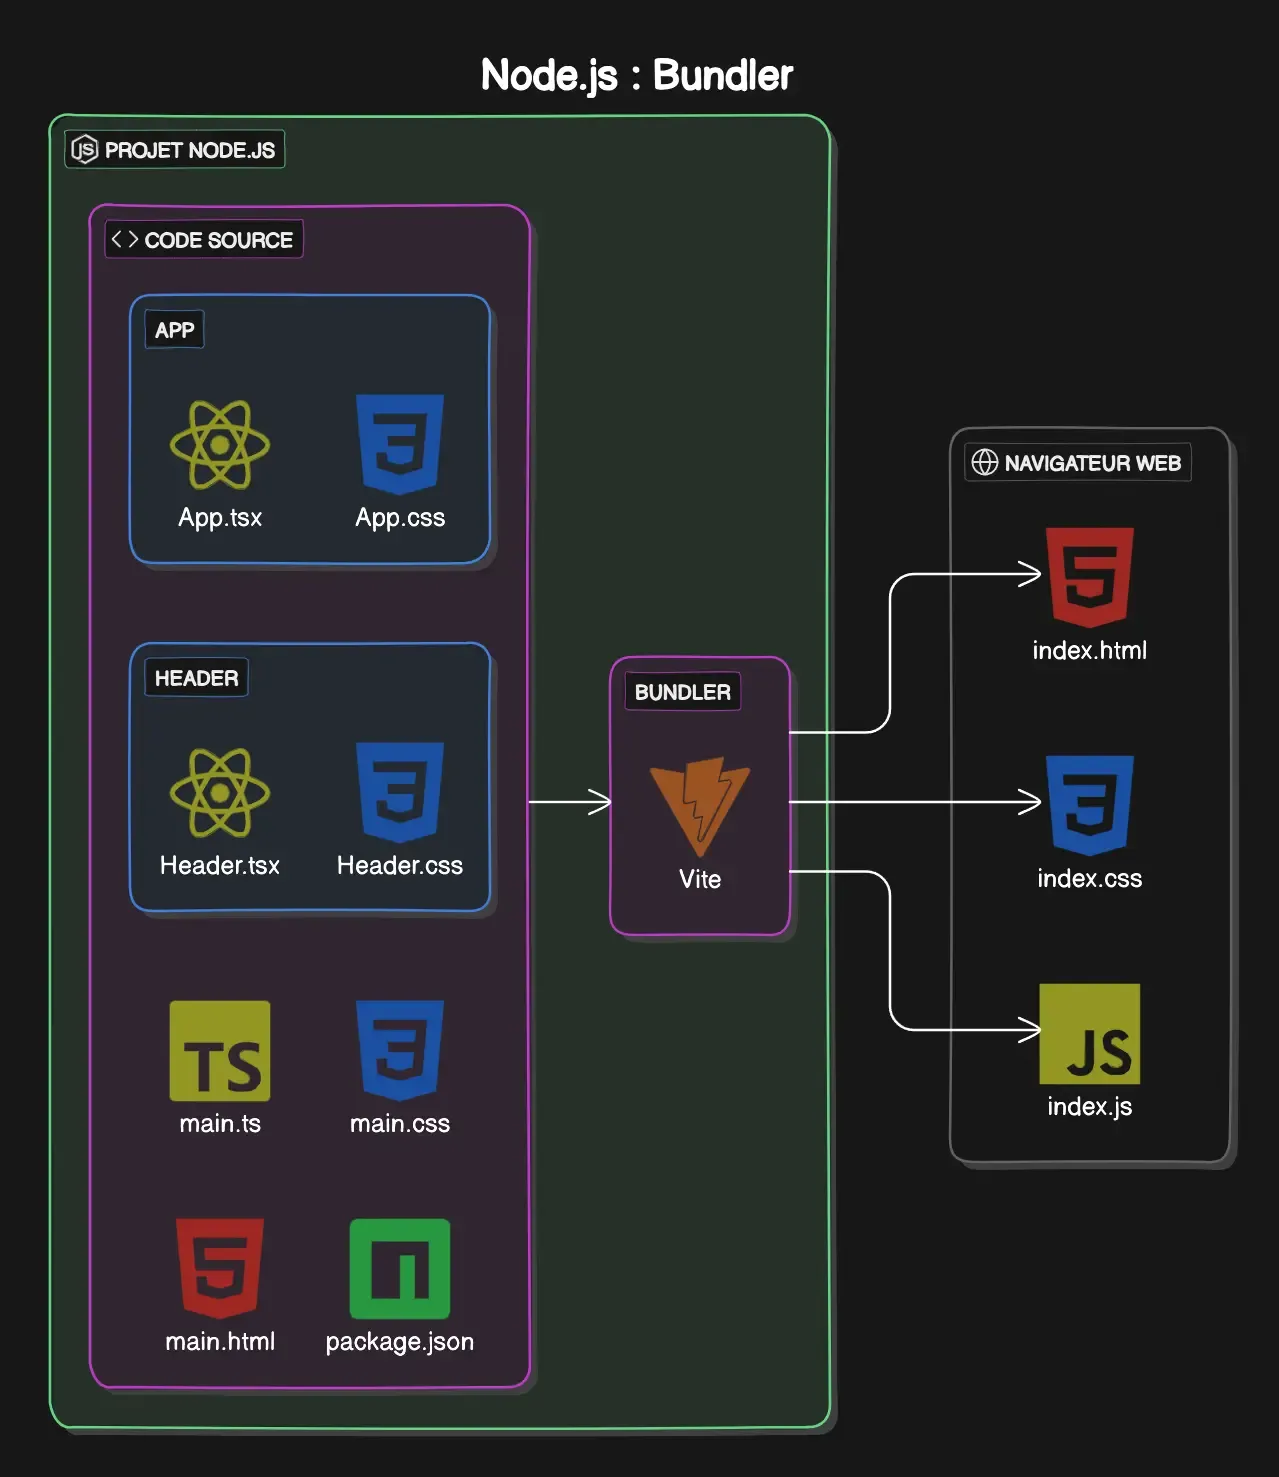Viewport: 1279px width, 1477px height.
Task: Click the NAVIGATEUR WEB label
Action: (1078, 462)
